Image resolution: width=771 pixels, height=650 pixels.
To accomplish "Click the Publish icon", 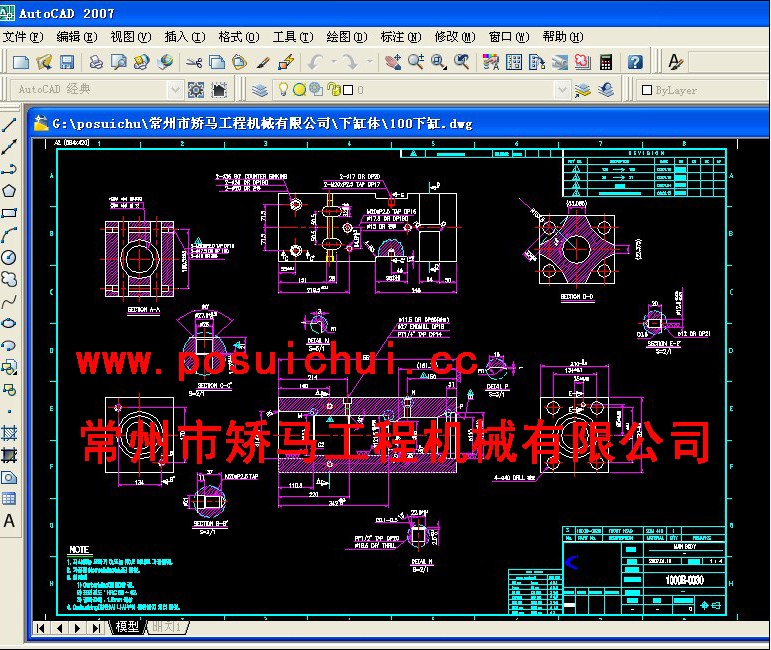I will tap(142, 62).
